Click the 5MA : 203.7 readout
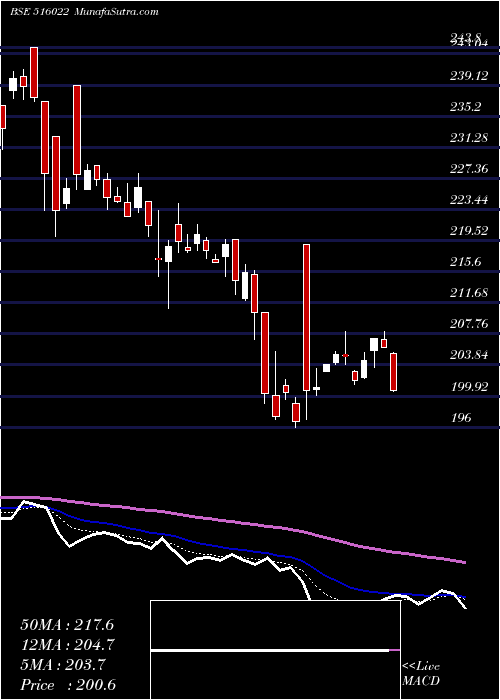 point(62,665)
